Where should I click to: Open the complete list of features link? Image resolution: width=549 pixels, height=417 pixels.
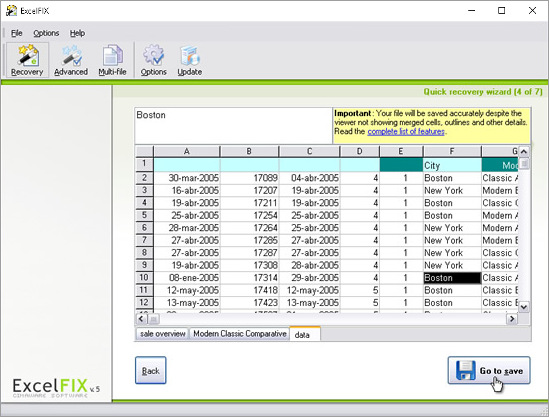(x=406, y=132)
